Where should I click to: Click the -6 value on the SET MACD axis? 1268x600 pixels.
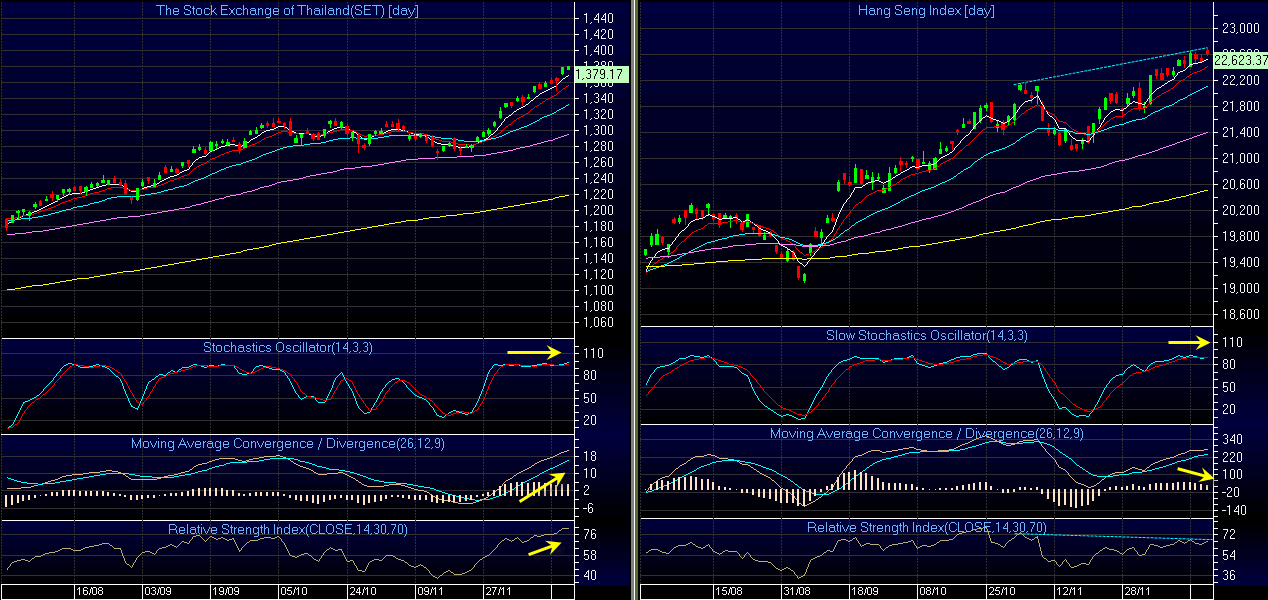click(x=588, y=507)
